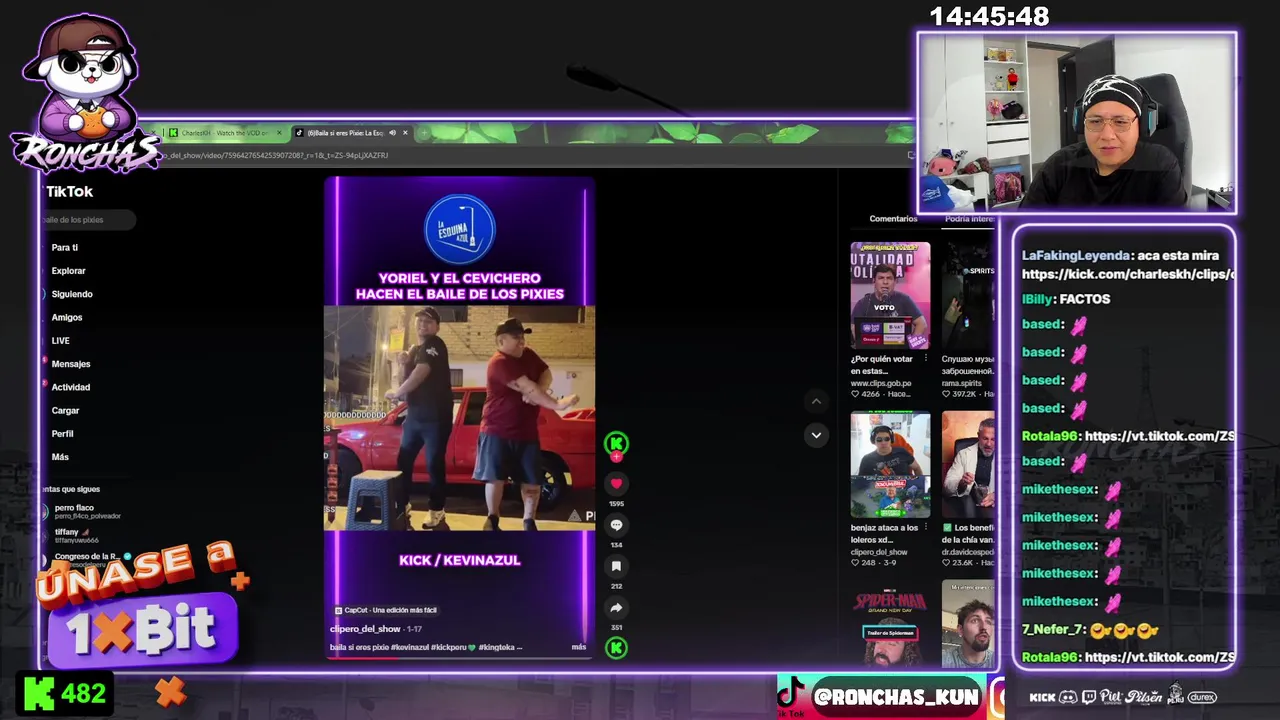Pause the Yoriel y el Cevichero video
1280x720 pixels.
[459, 418]
